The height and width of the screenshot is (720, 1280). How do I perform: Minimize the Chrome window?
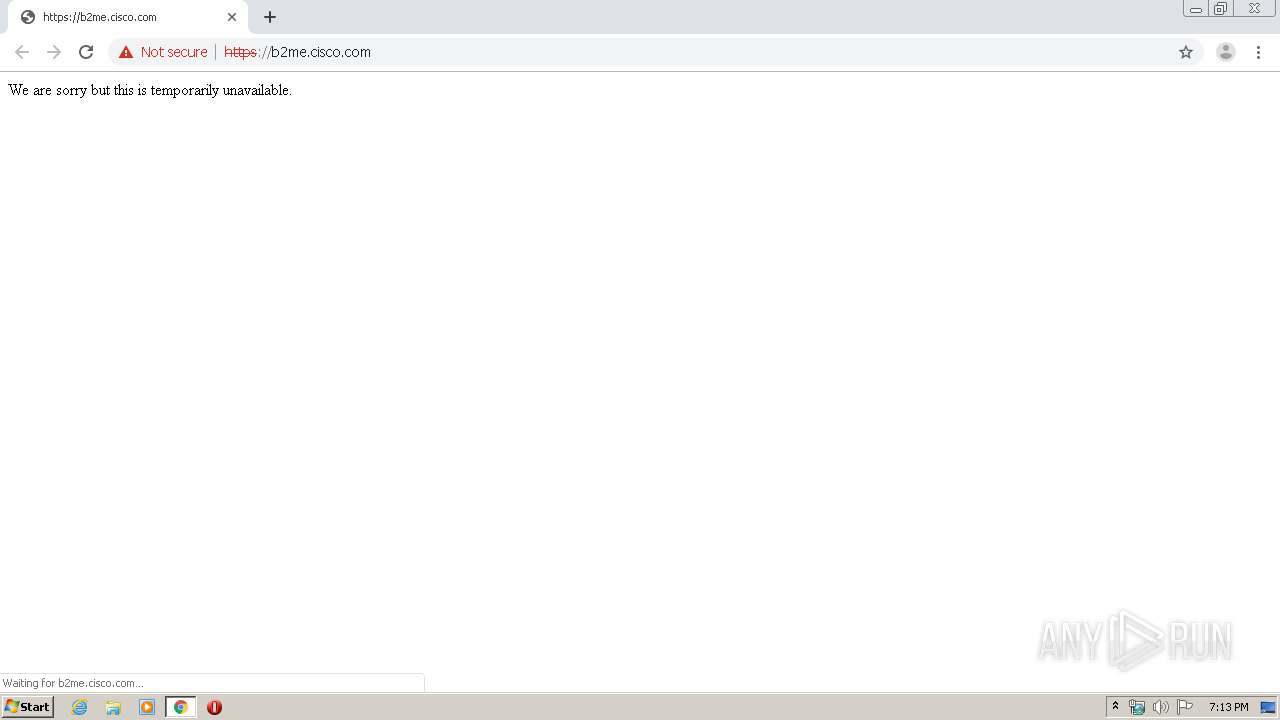(1196, 9)
